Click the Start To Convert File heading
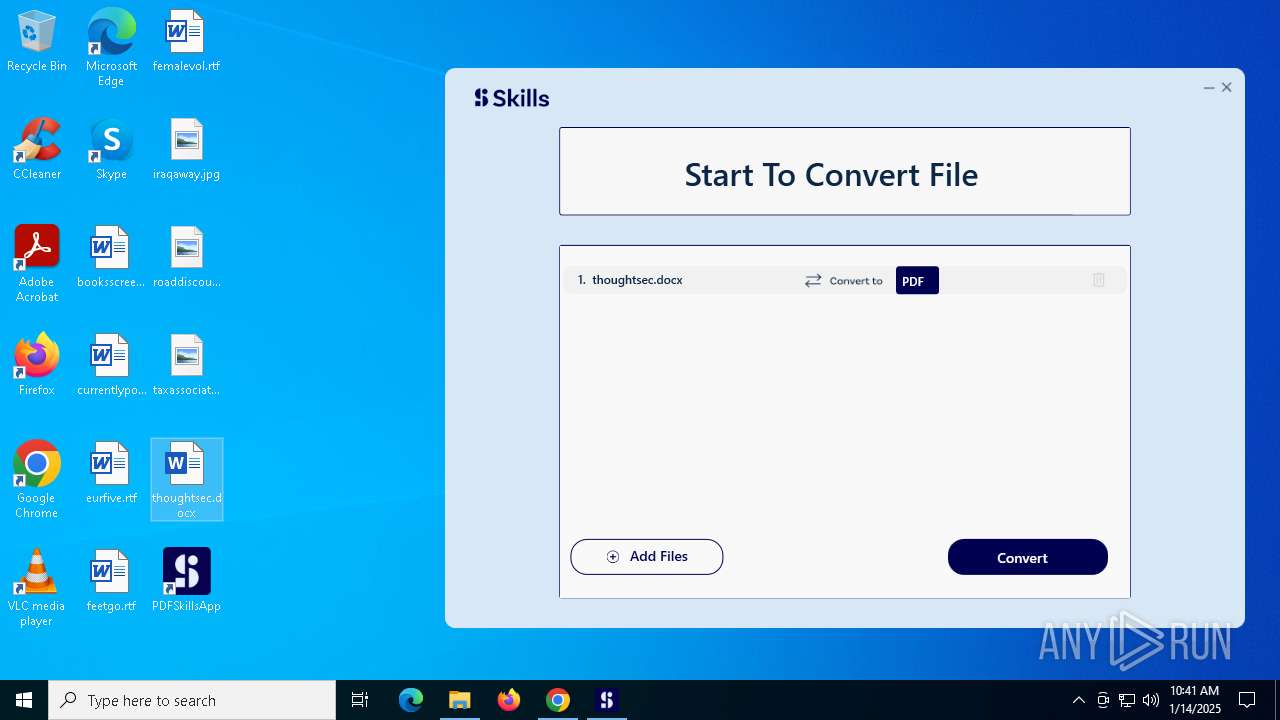Viewport: 1280px width, 720px height. [831, 175]
